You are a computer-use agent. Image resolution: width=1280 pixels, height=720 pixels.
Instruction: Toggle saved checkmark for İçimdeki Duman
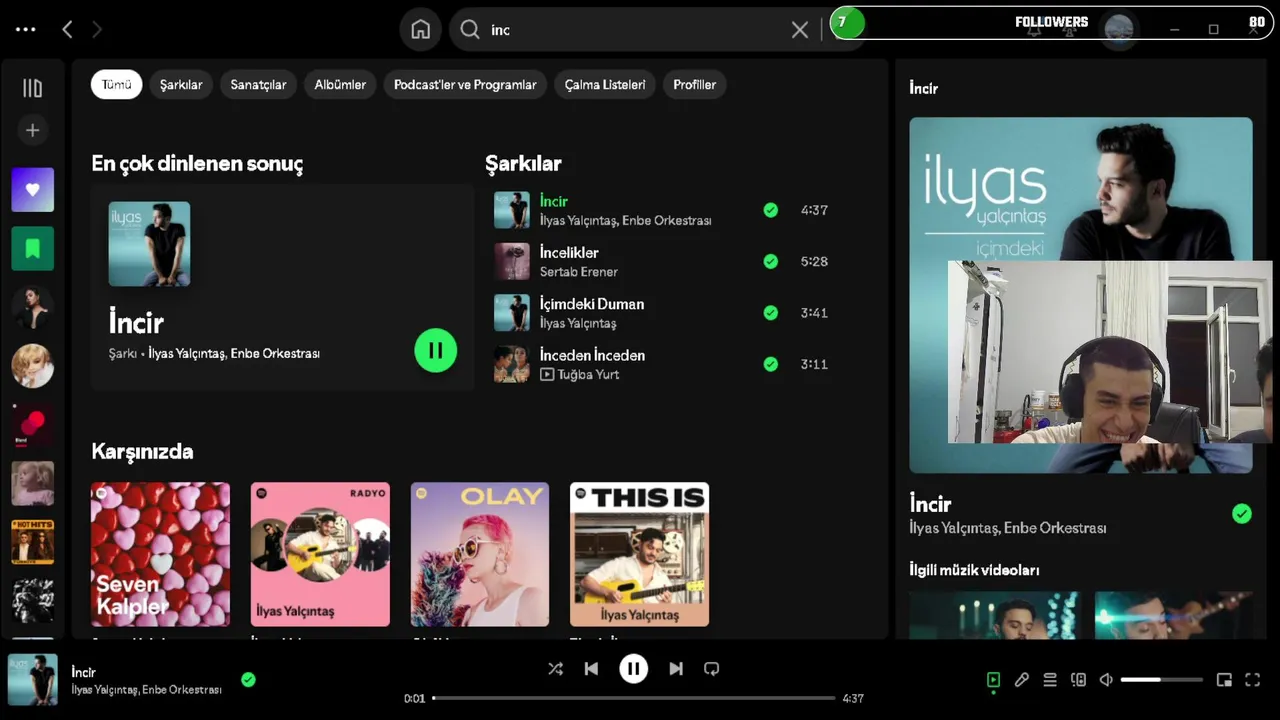pos(770,313)
